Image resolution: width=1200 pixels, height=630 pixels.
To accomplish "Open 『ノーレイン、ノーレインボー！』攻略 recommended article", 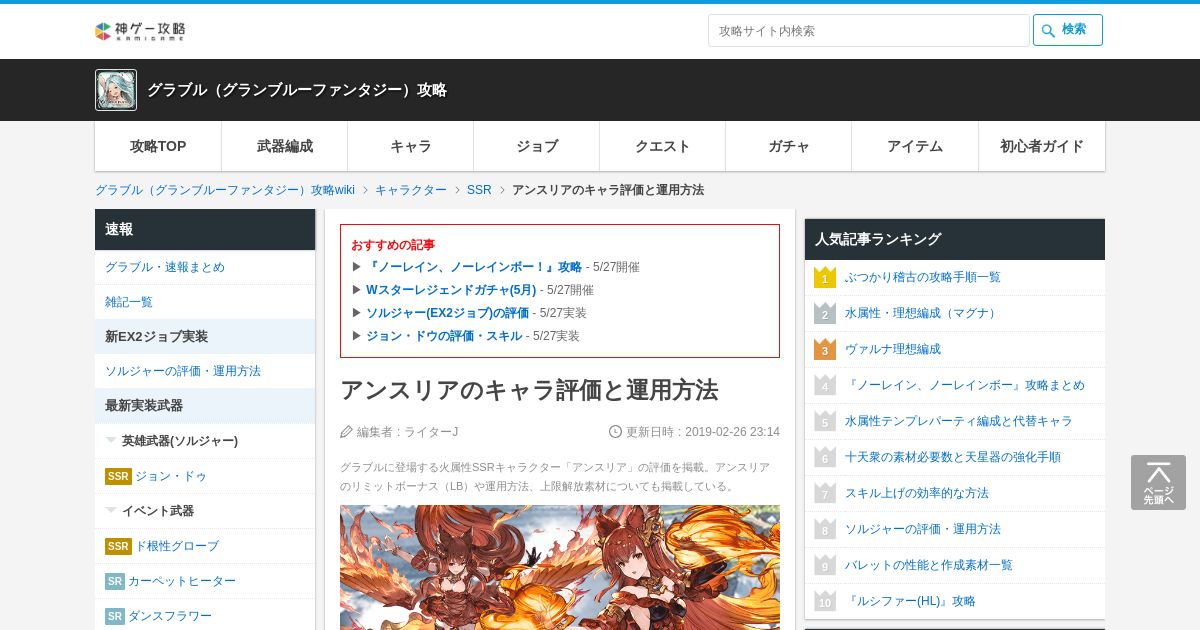I will 474,267.
